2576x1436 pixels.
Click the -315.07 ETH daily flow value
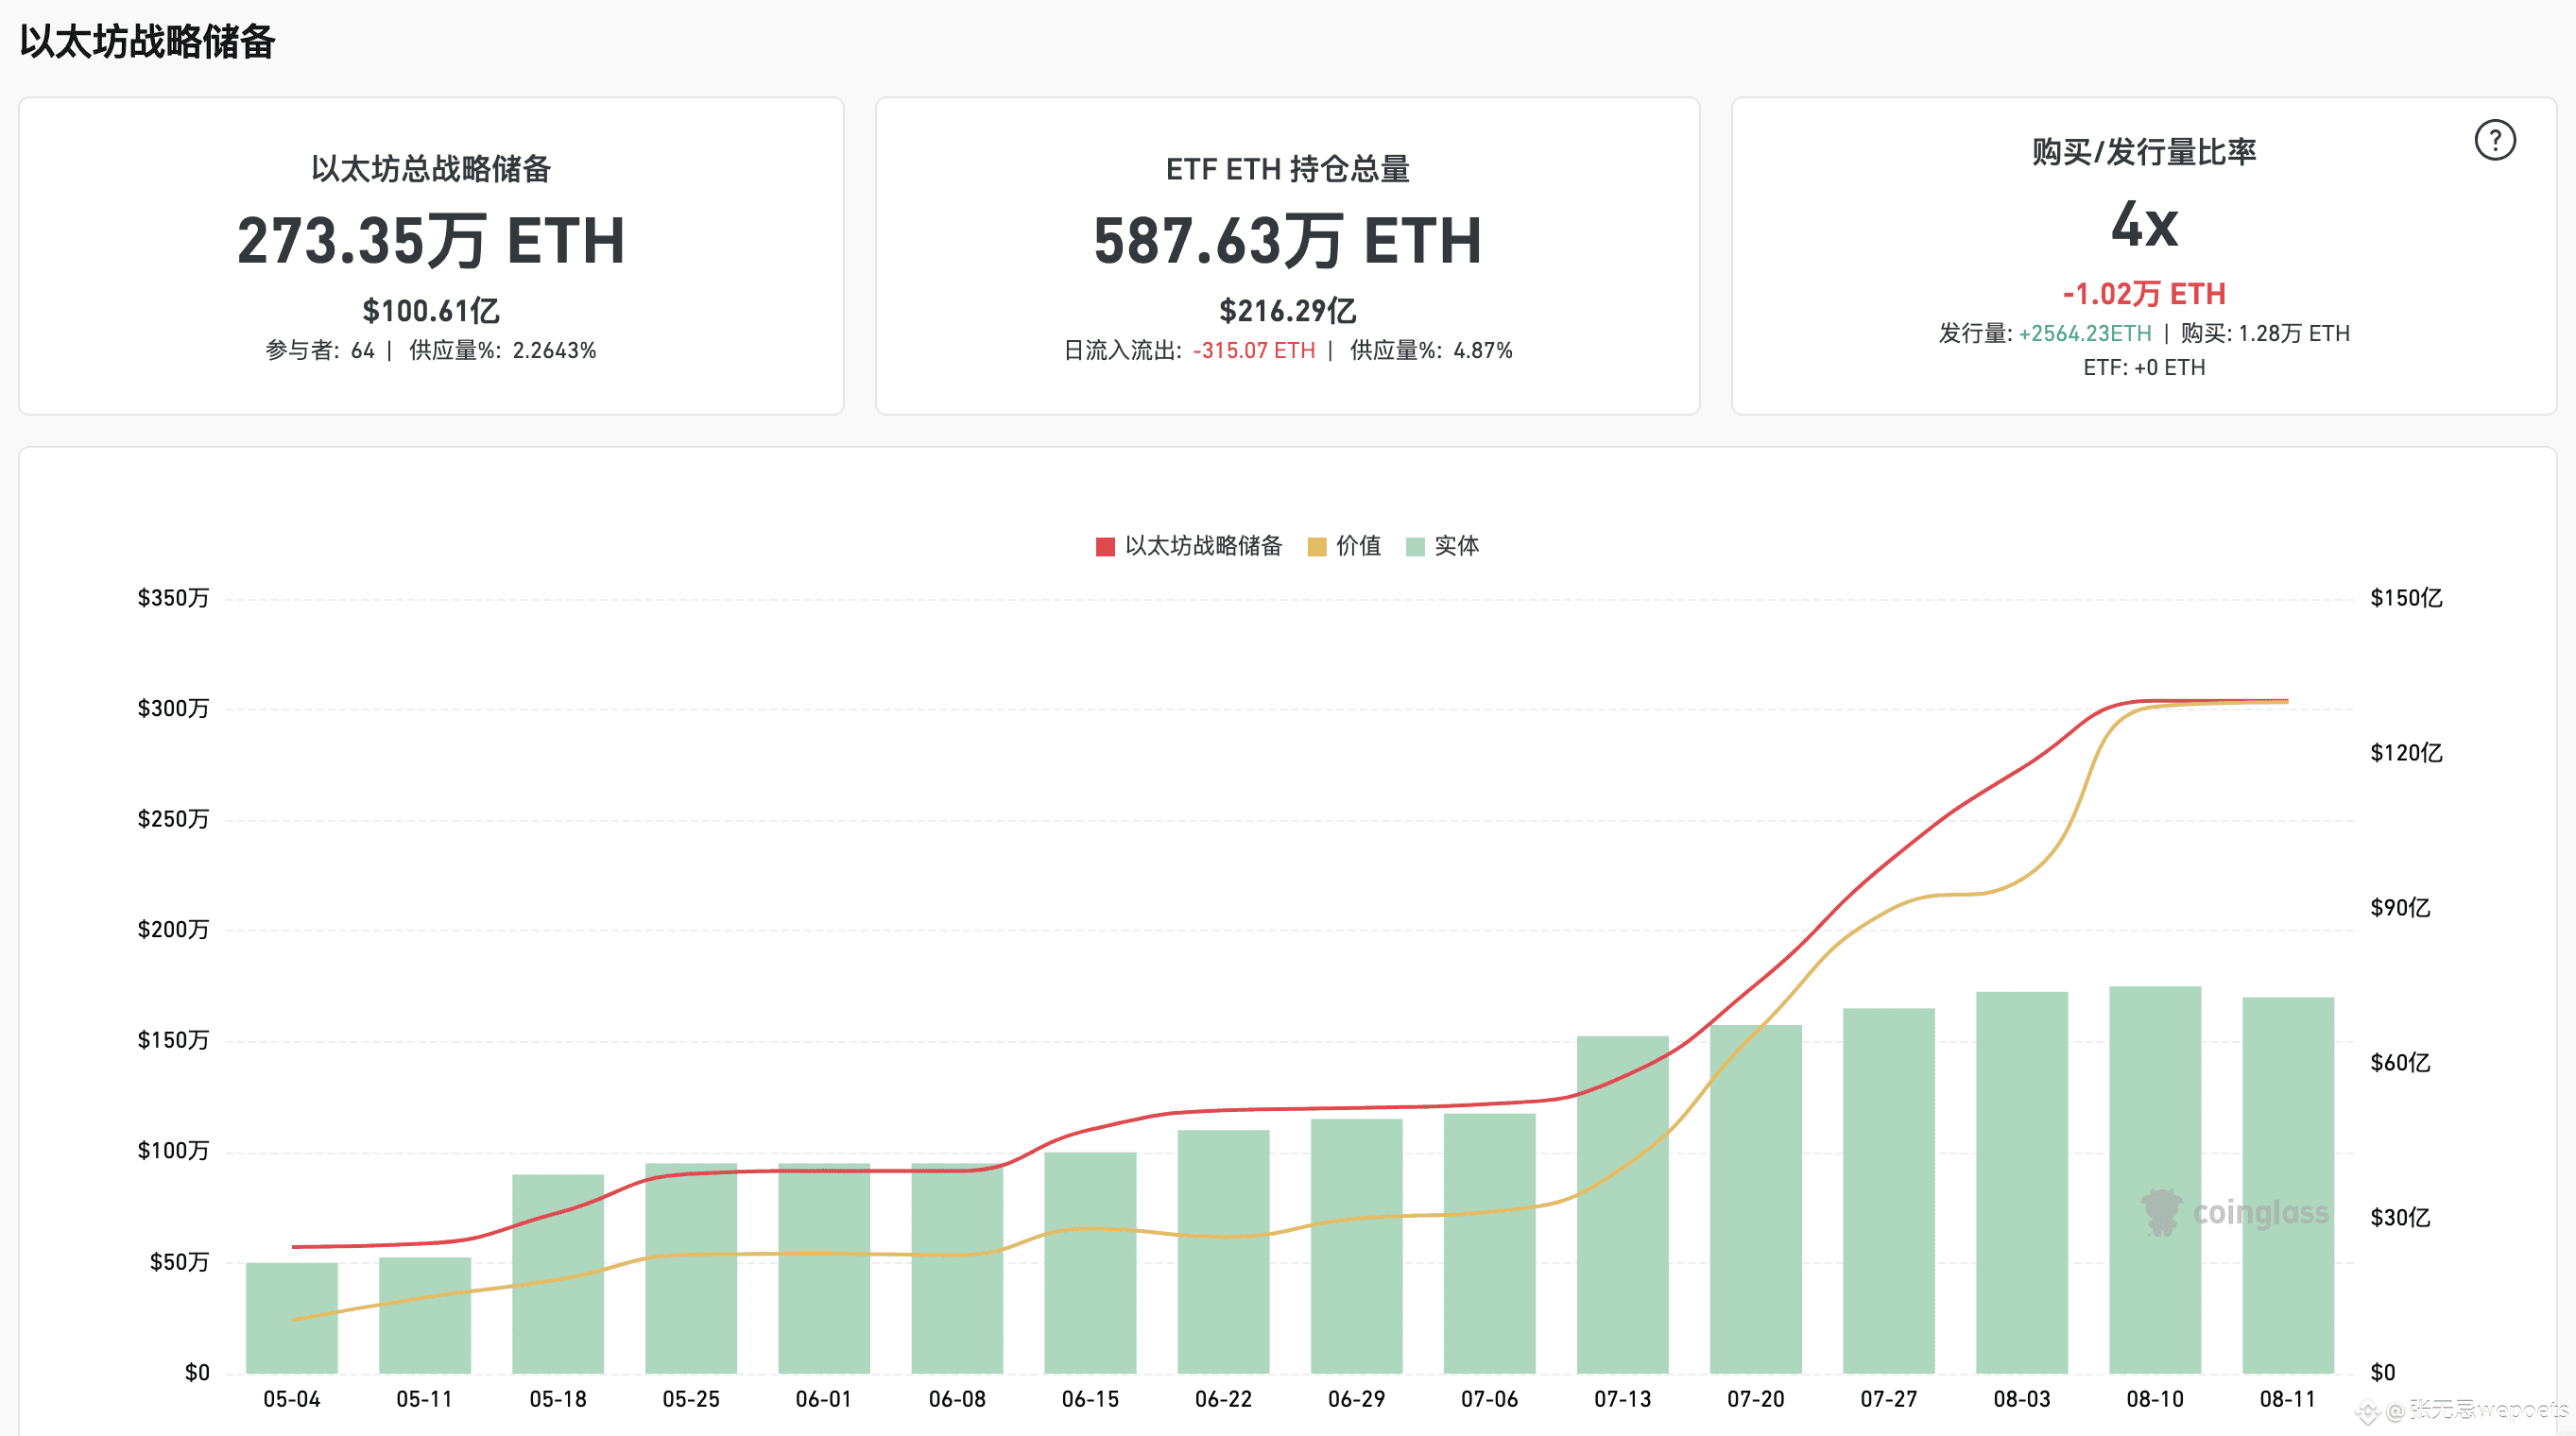[x=1253, y=351]
